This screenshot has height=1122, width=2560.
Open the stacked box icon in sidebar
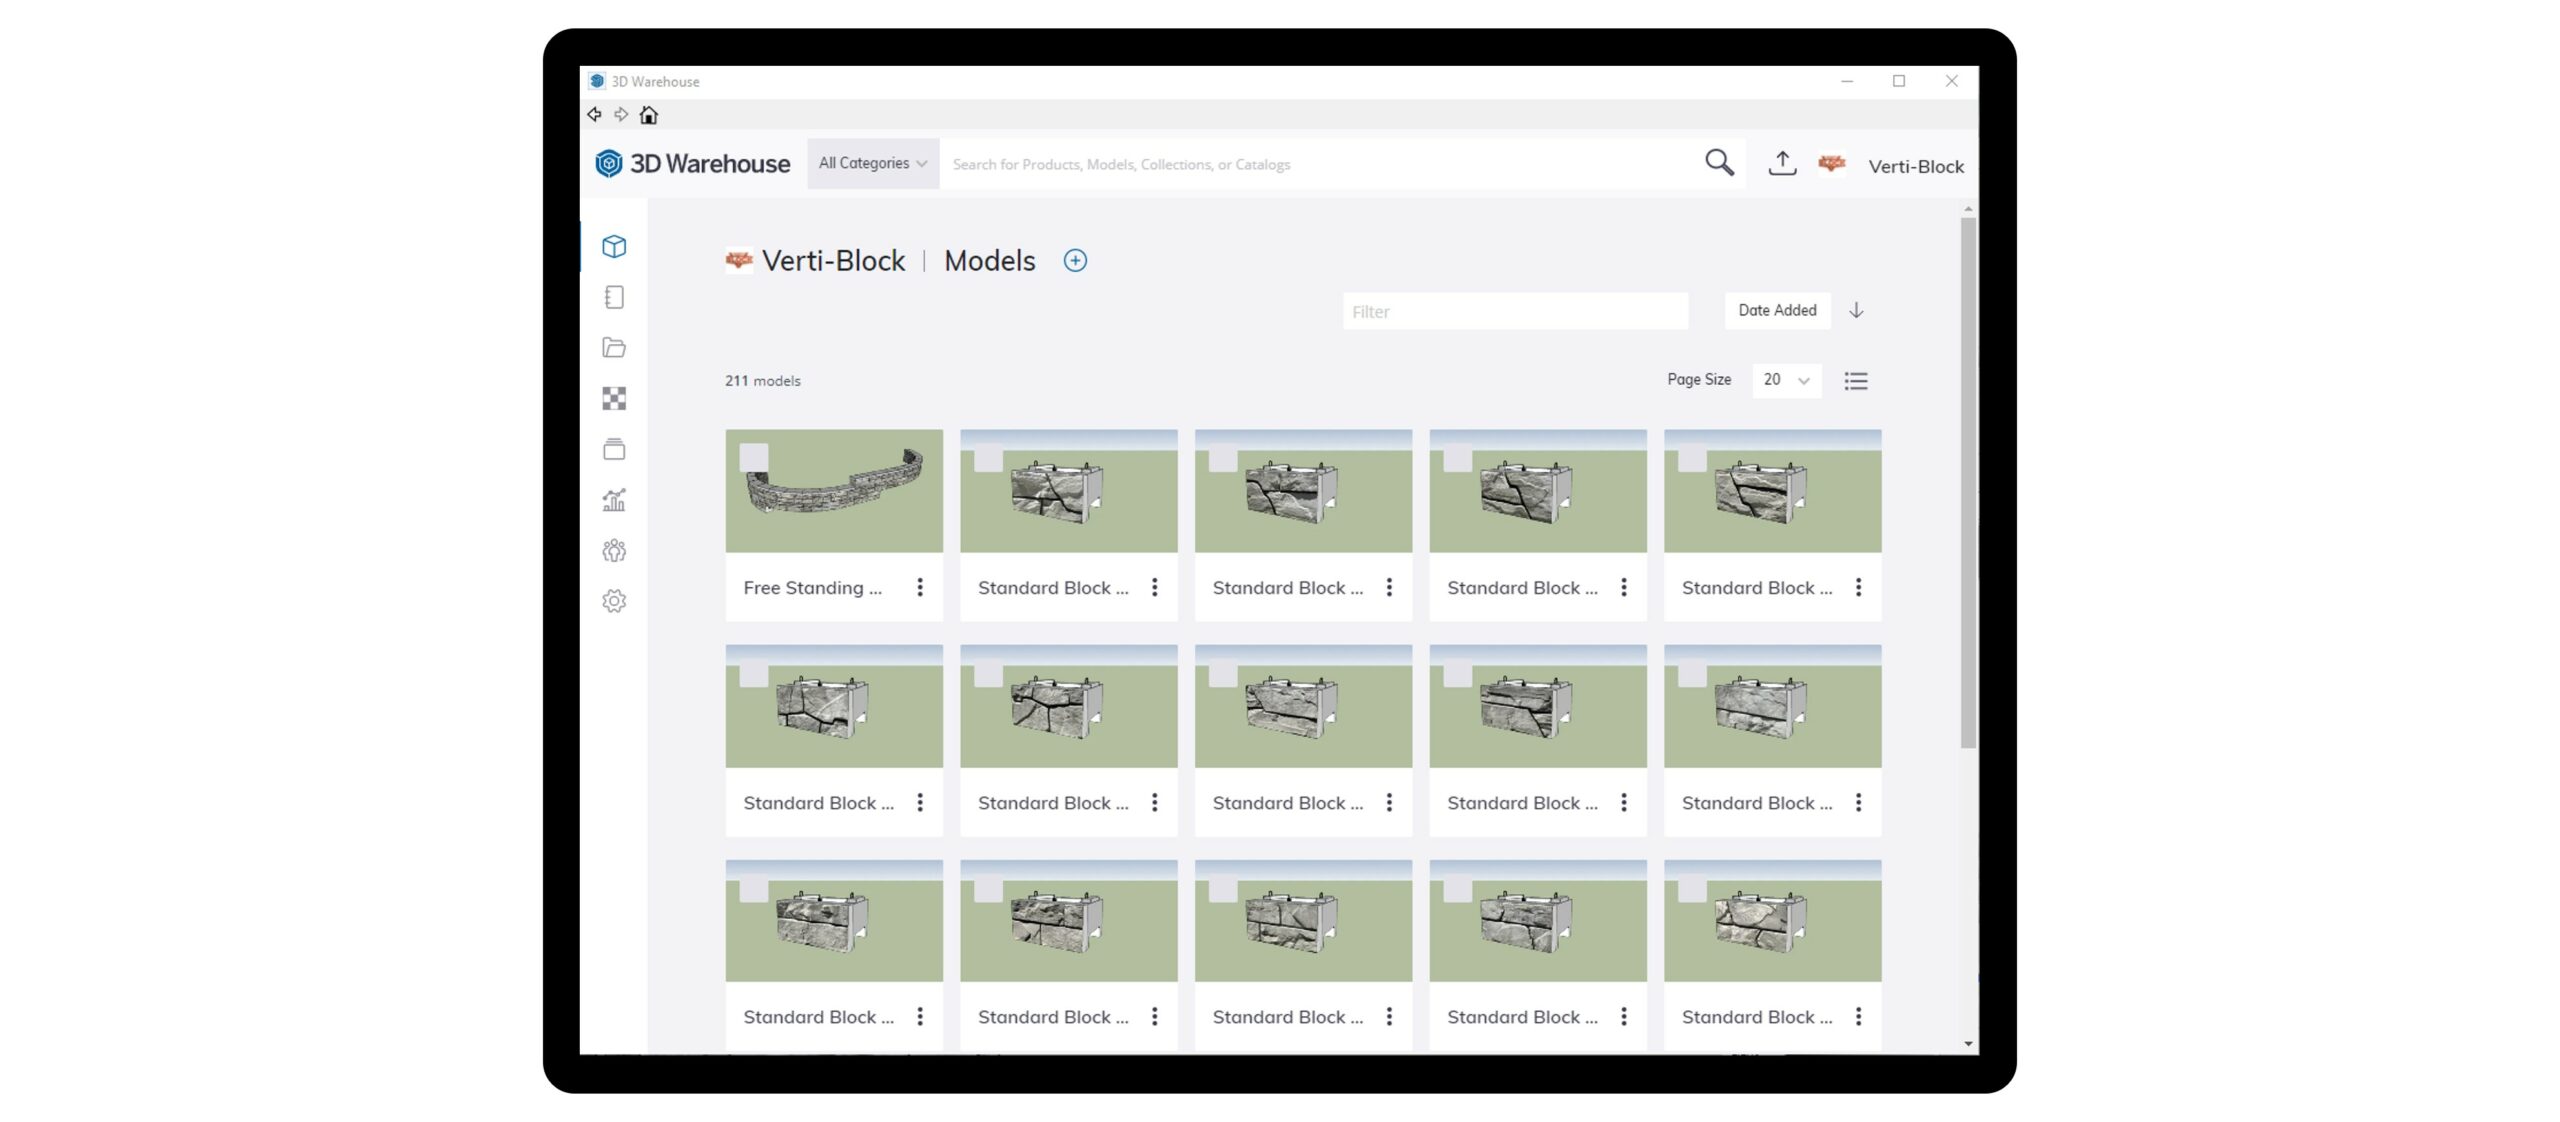pos(614,449)
